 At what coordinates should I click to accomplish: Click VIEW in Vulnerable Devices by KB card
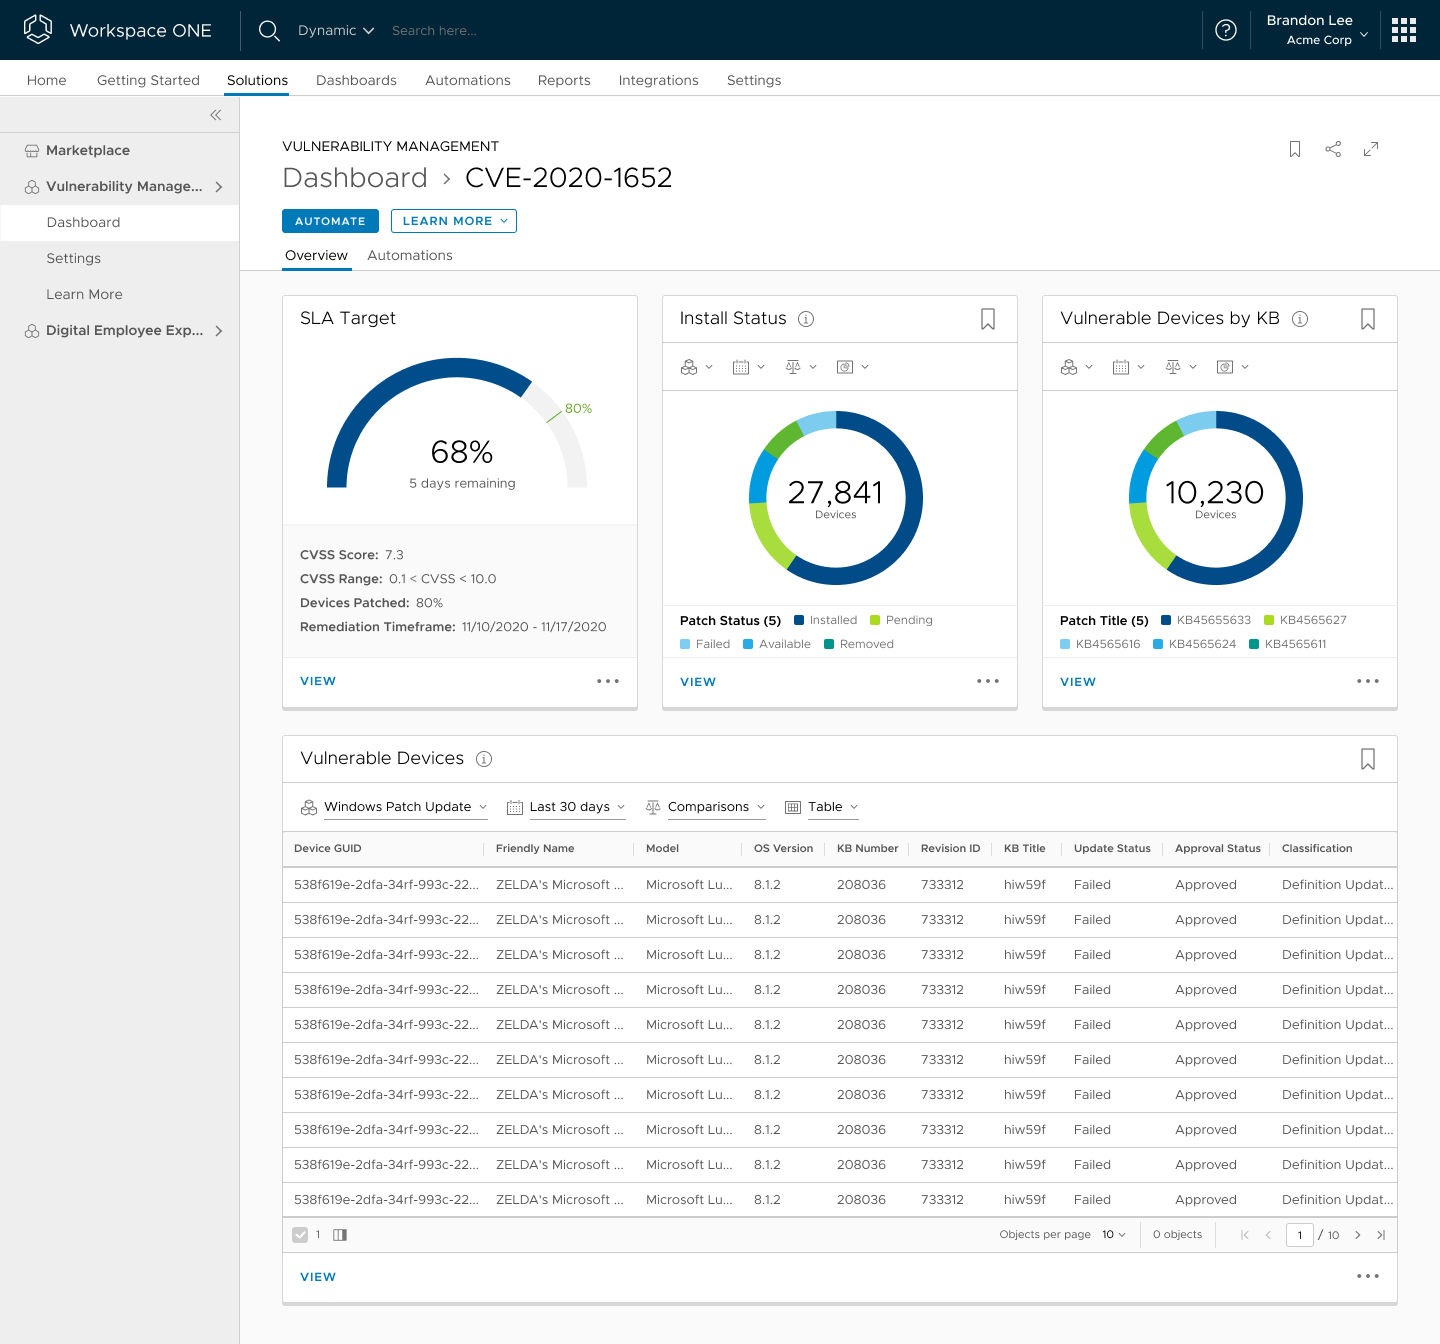pyautogui.click(x=1078, y=682)
